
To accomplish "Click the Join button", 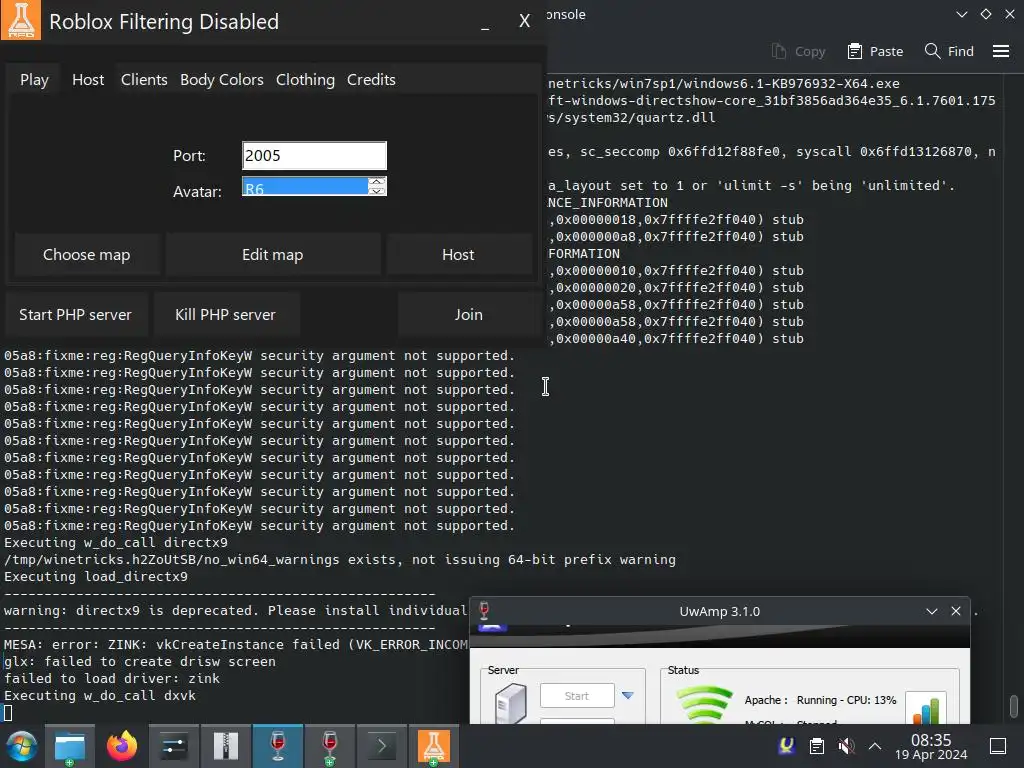I will coord(468,315).
